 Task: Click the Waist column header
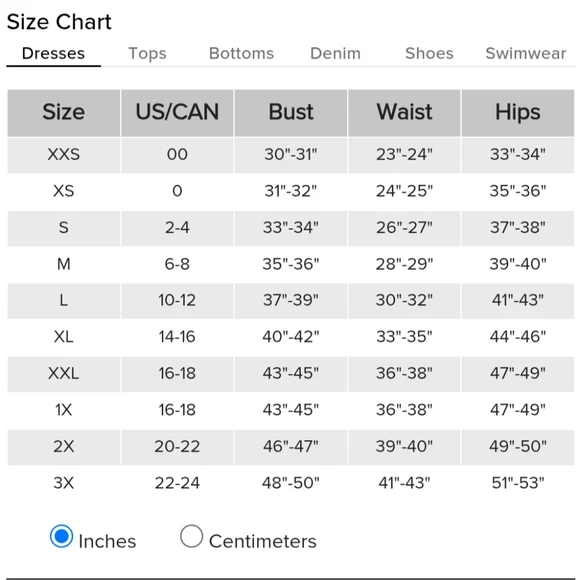(x=404, y=112)
